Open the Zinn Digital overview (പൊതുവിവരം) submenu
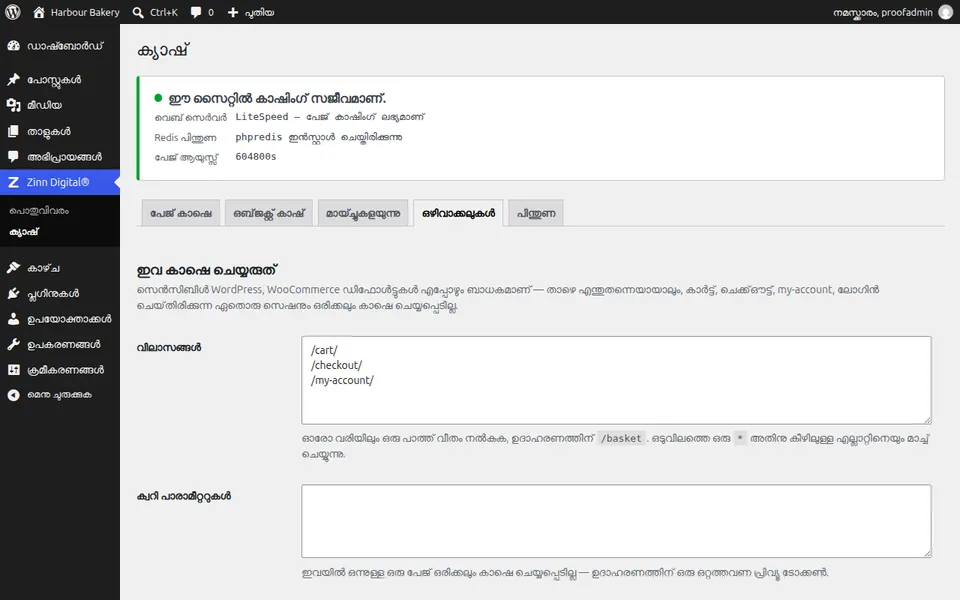This screenshot has width=960, height=600. (x=39, y=211)
